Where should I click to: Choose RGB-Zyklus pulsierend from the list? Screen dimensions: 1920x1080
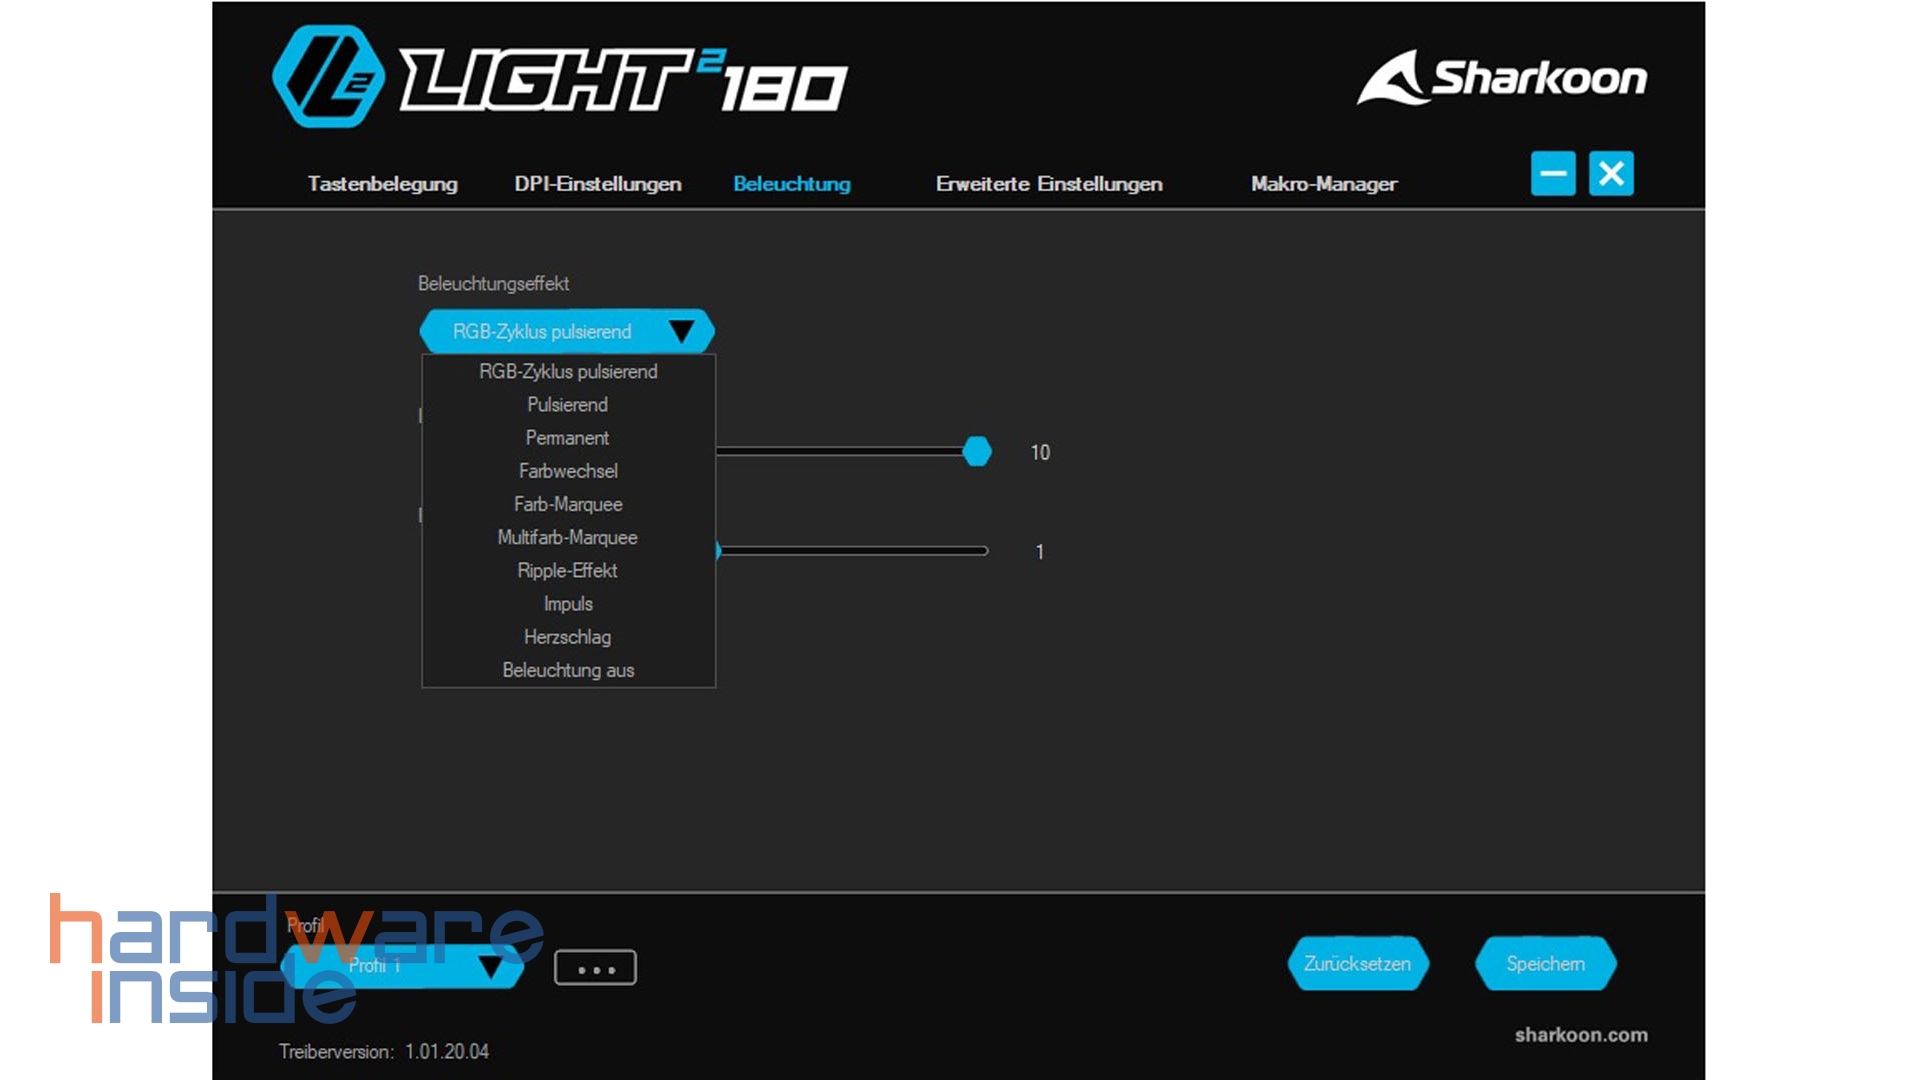568,372
